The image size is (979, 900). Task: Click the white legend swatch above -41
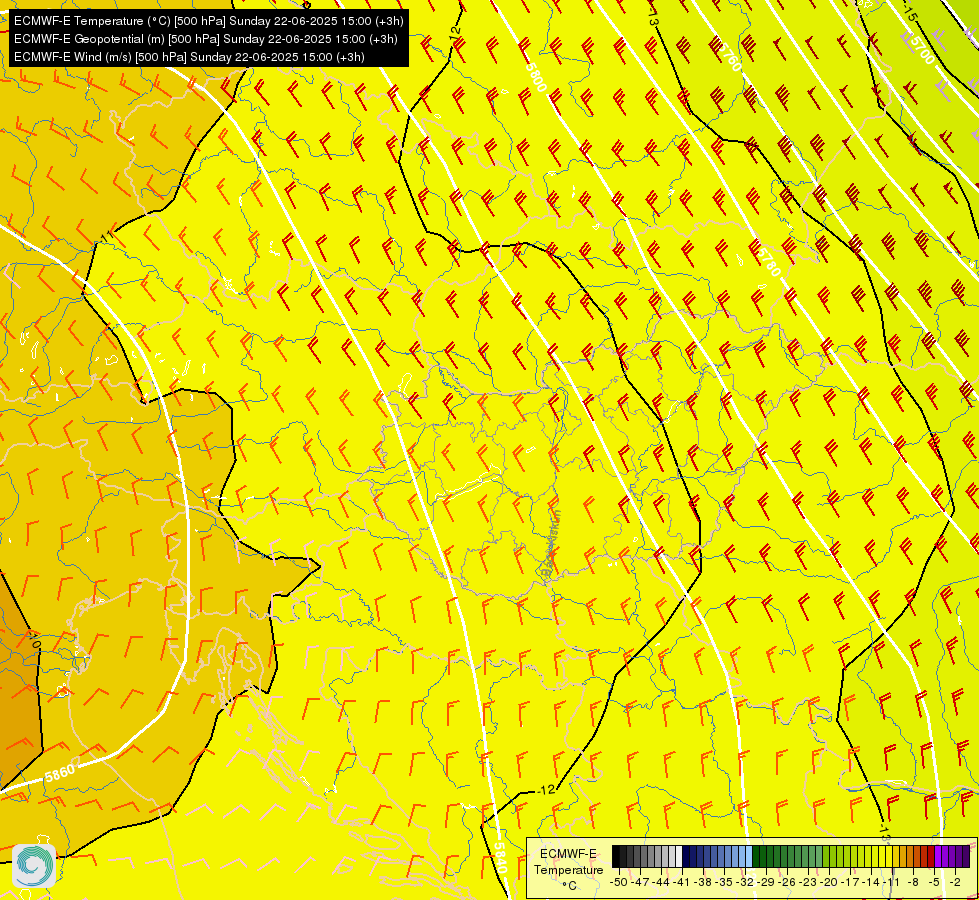pyautogui.click(x=679, y=857)
